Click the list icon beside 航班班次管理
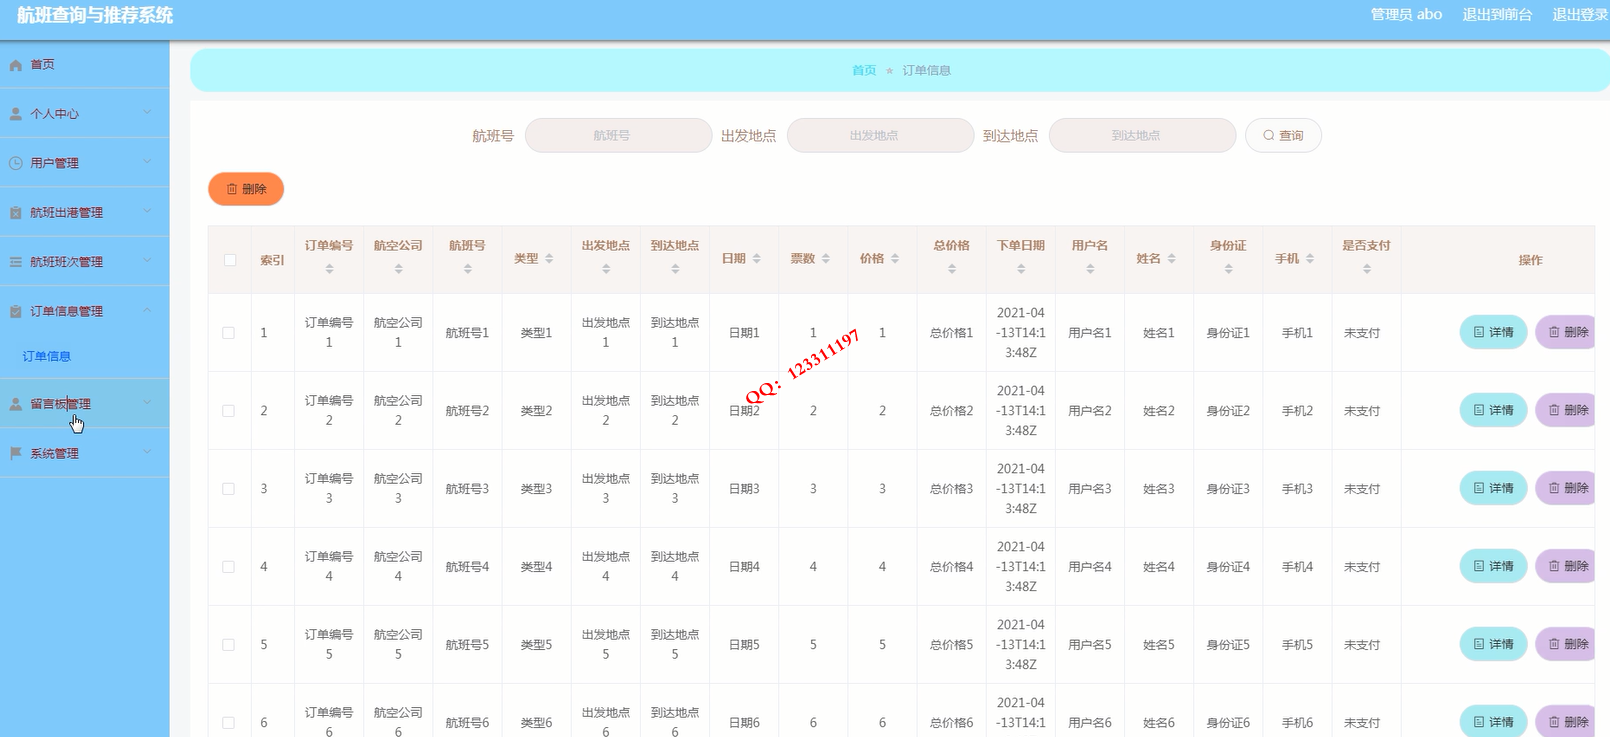The width and height of the screenshot is (1610, 737). [x=16, y=262]
